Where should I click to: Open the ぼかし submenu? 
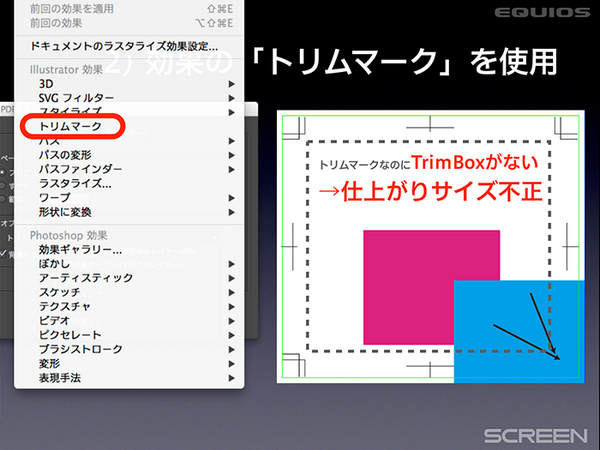pos(129,264)
